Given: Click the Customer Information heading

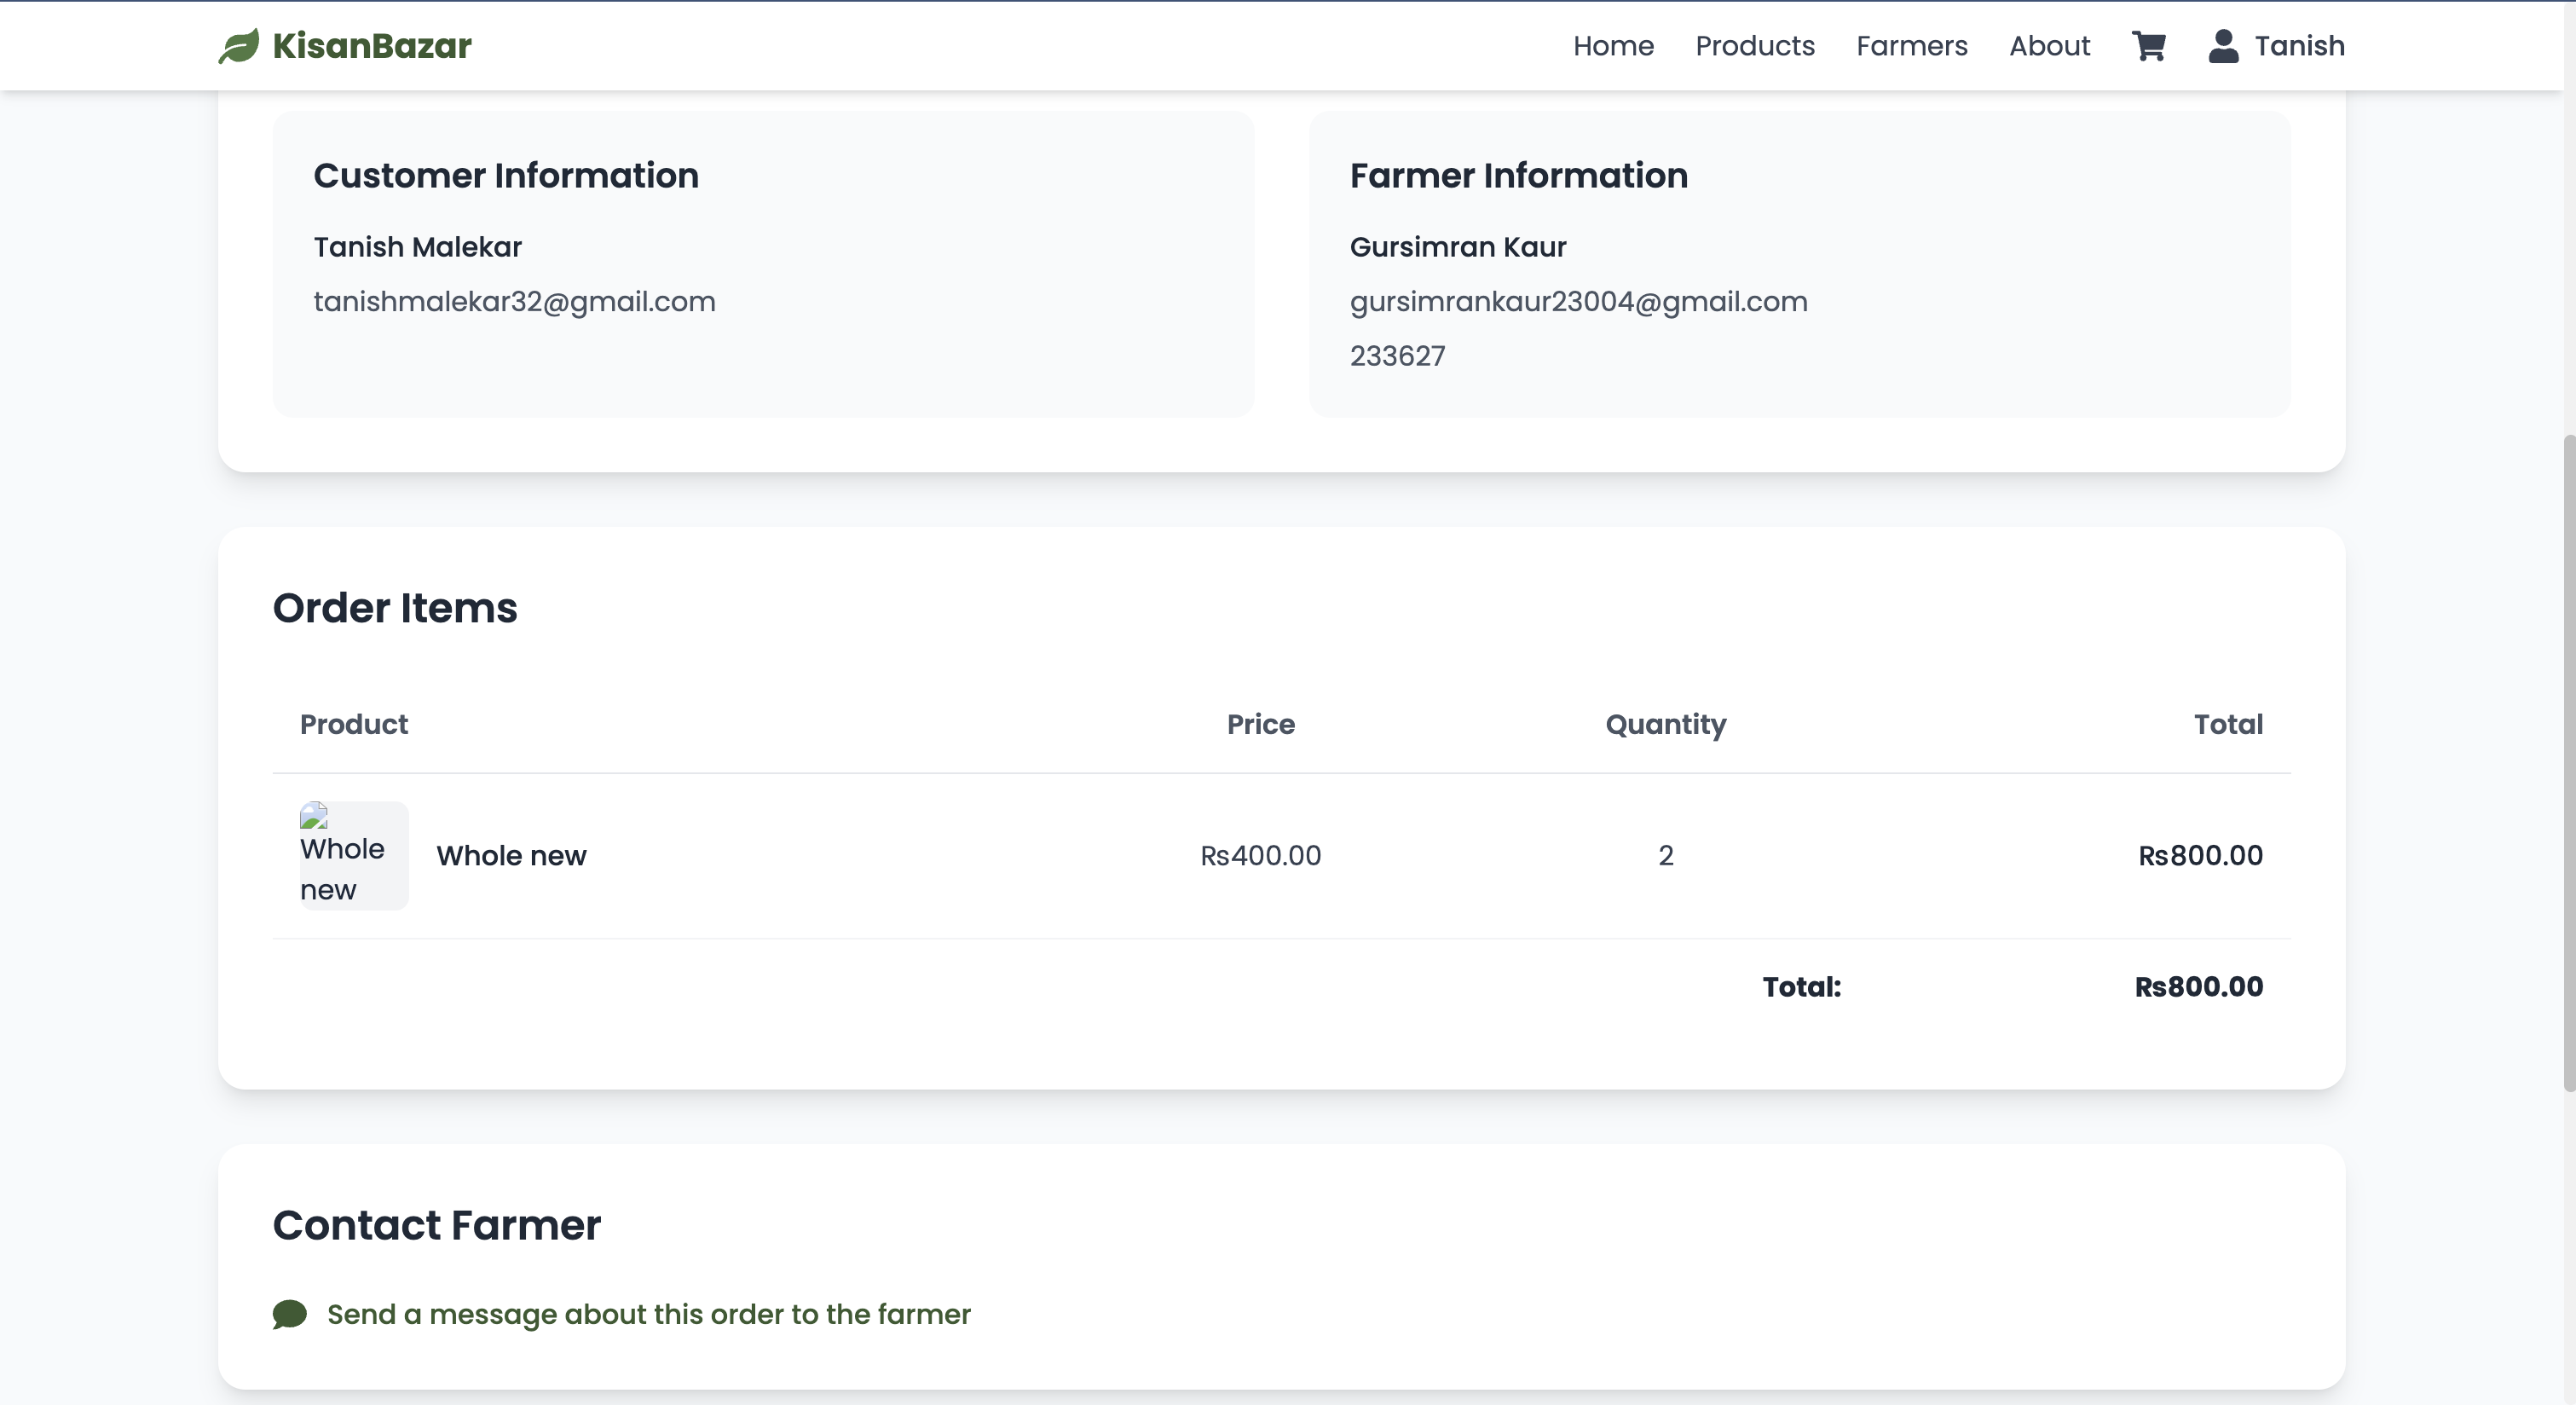Looking at the screenshot, I should point(506,176).
